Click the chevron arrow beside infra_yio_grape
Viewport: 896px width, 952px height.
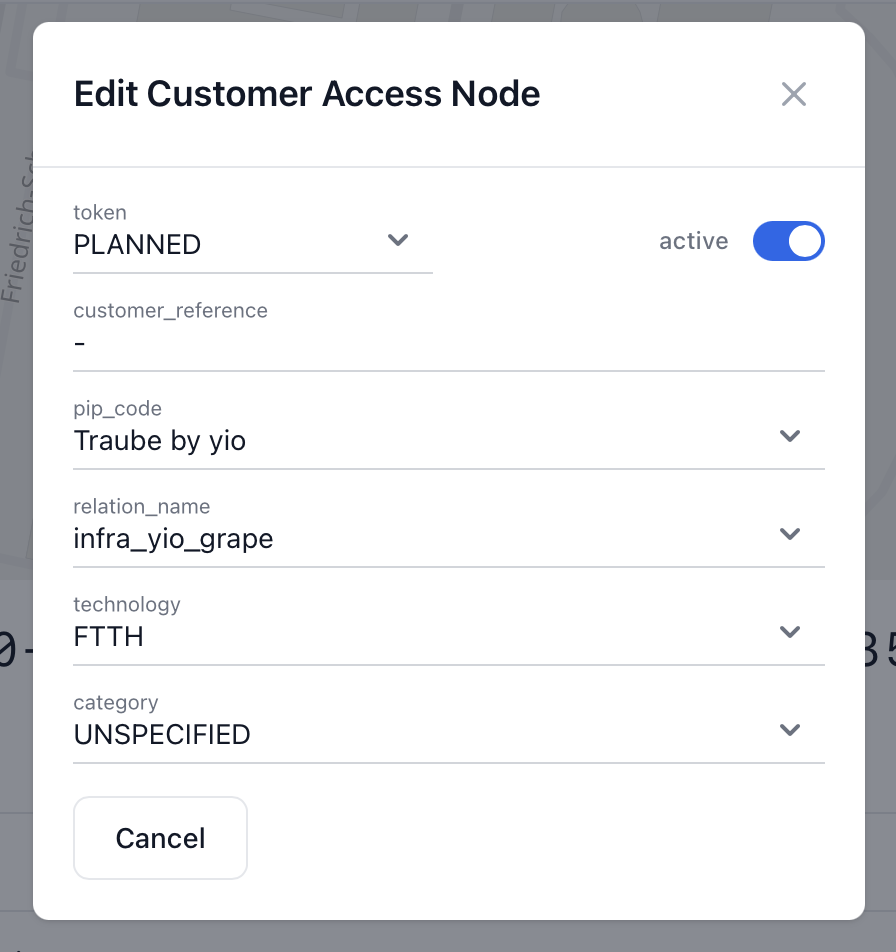[790, 534]
